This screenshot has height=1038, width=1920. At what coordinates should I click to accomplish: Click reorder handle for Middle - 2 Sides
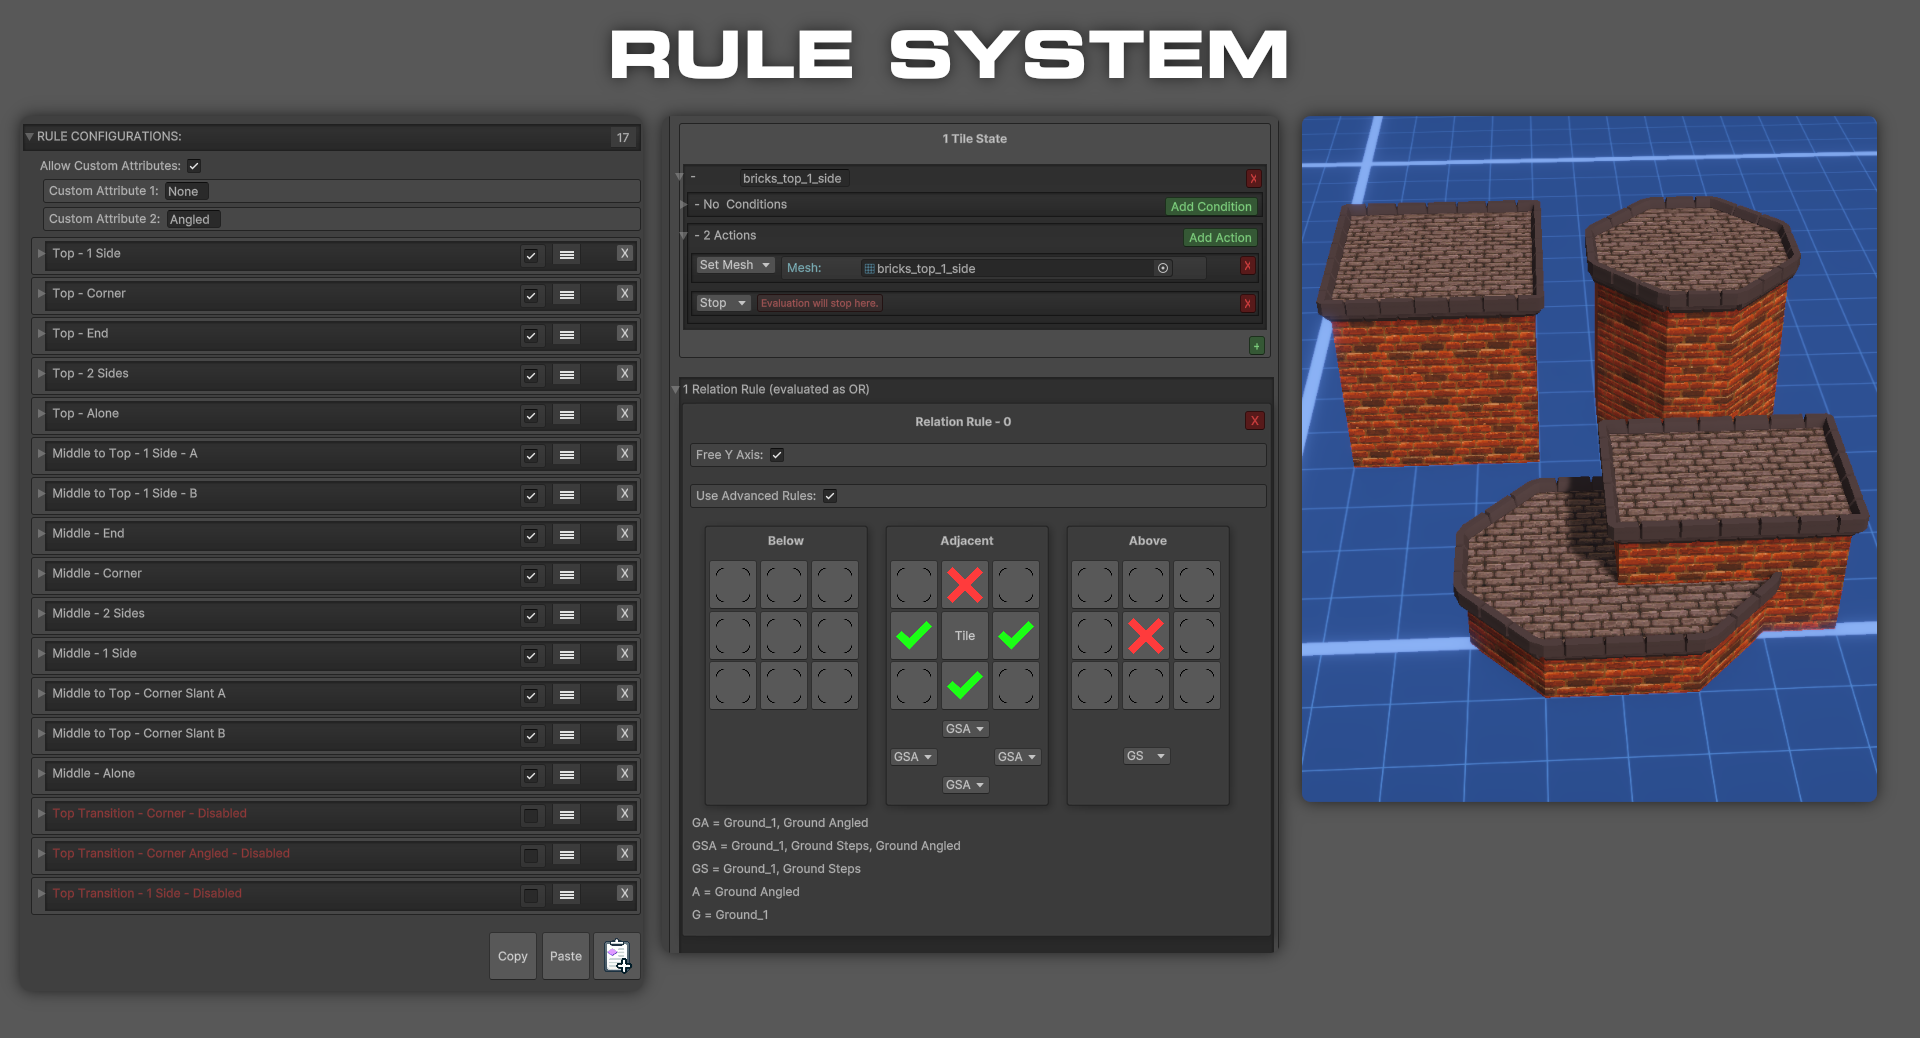[x=567, y=615]
